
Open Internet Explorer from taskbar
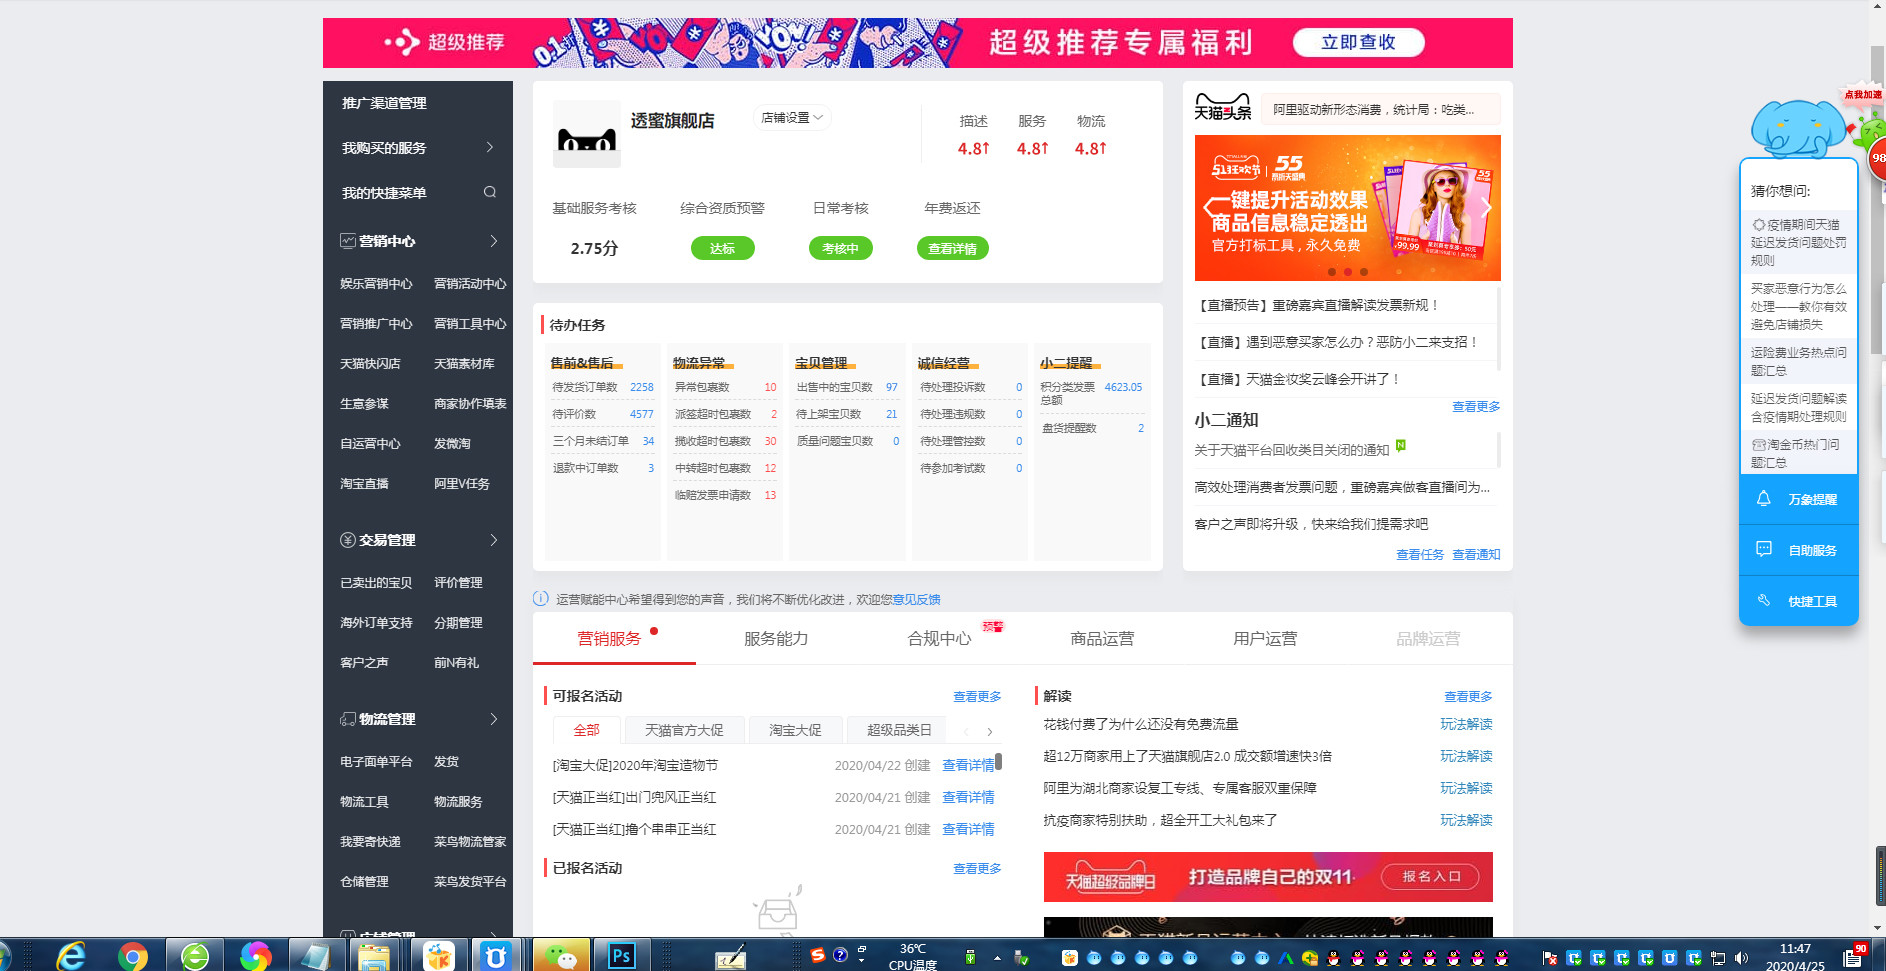[71, 956]
